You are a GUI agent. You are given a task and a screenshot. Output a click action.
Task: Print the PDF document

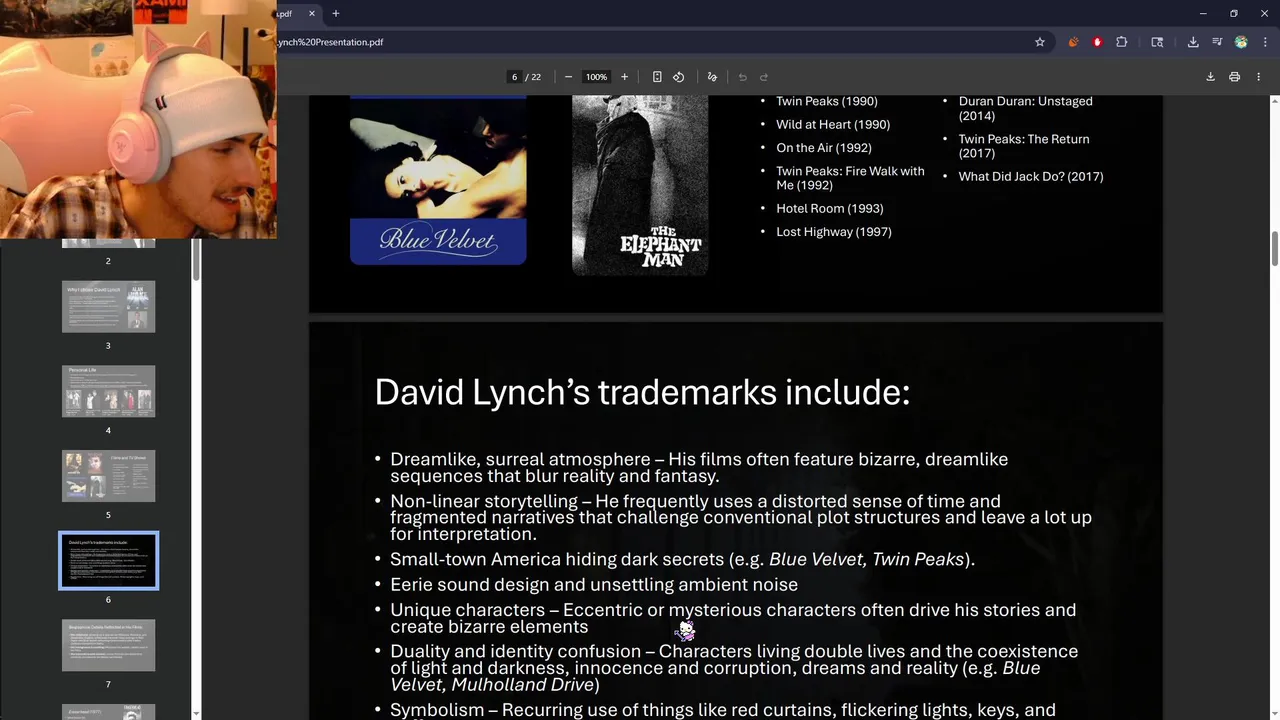pyautogui.click(x=1235, y=77)
